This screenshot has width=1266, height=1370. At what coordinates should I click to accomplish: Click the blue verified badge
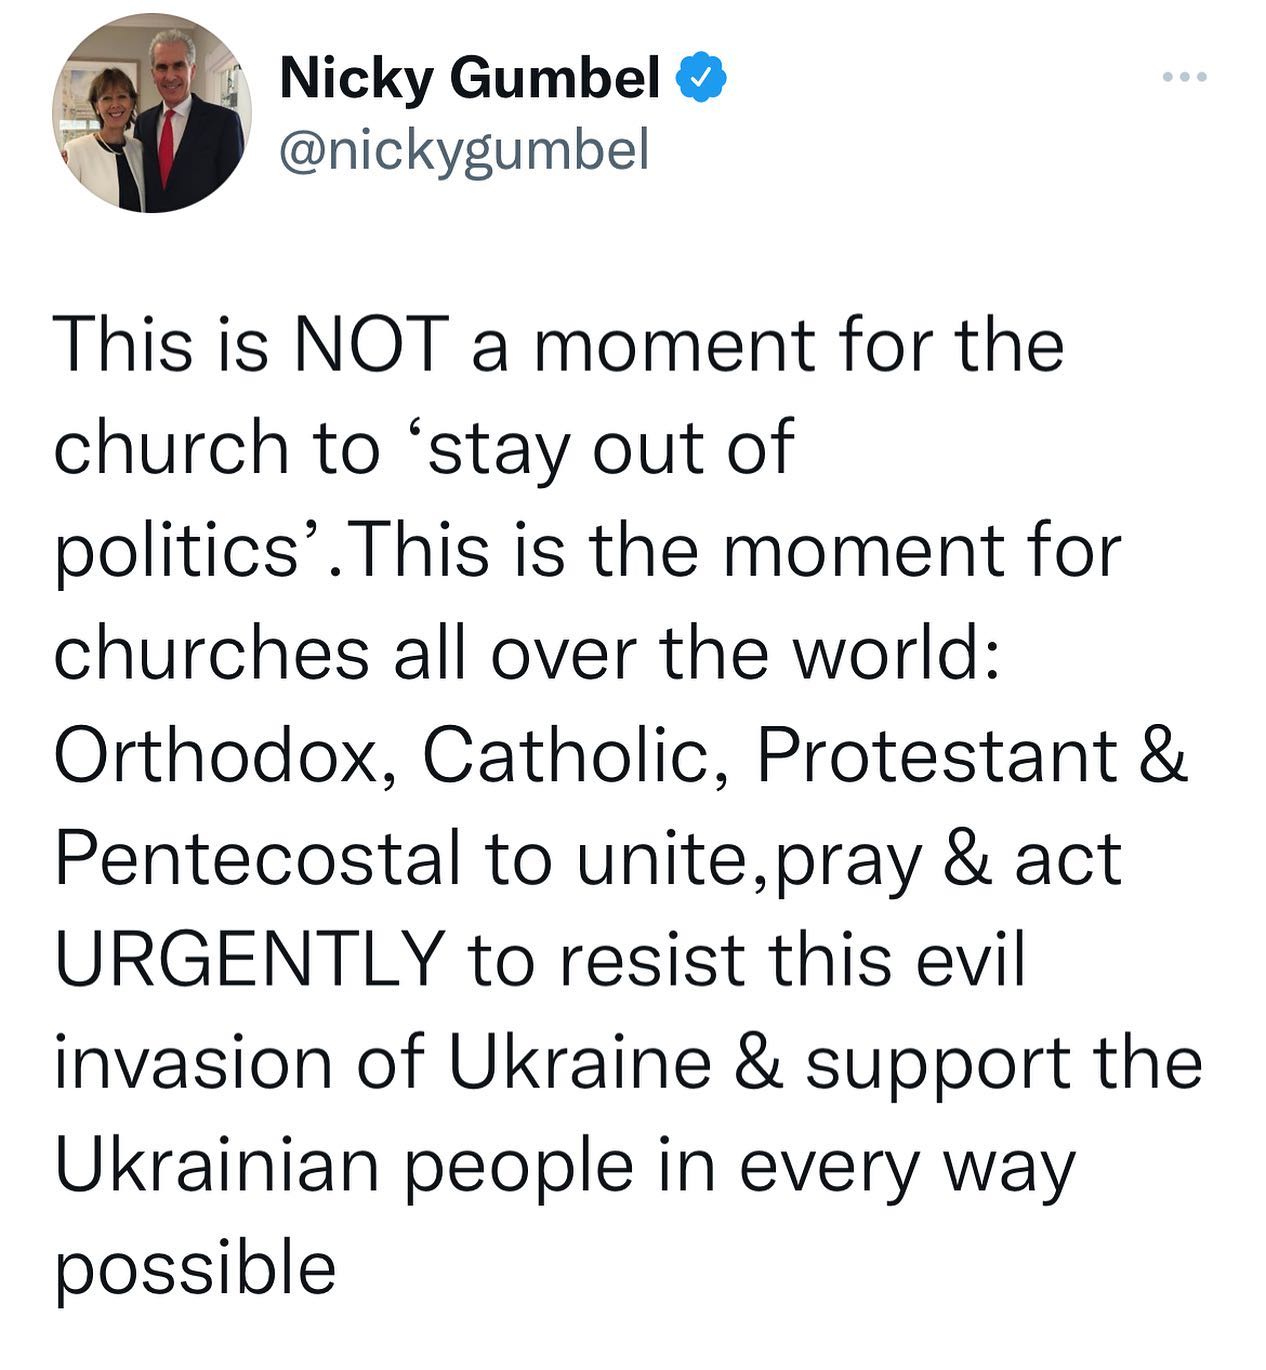click(702, 79)
